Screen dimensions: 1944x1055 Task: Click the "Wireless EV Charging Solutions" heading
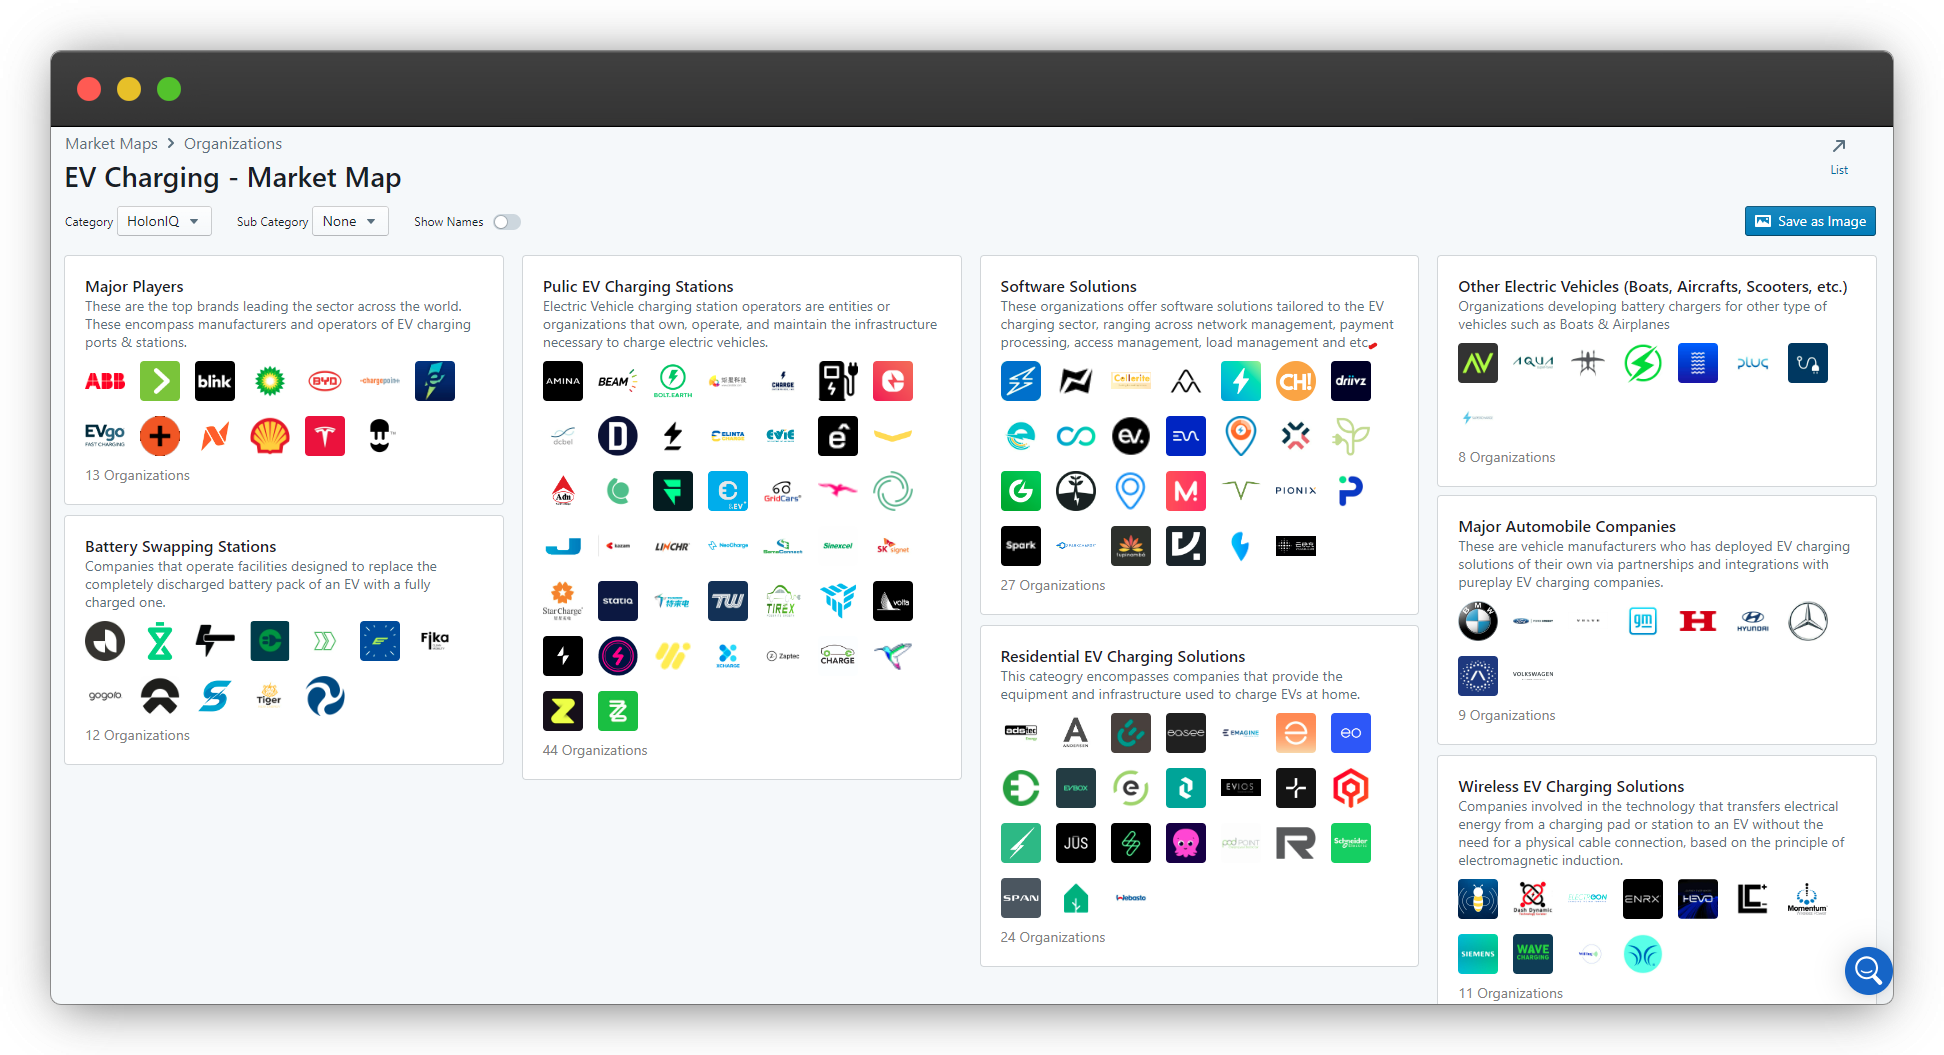(1571, 787)
